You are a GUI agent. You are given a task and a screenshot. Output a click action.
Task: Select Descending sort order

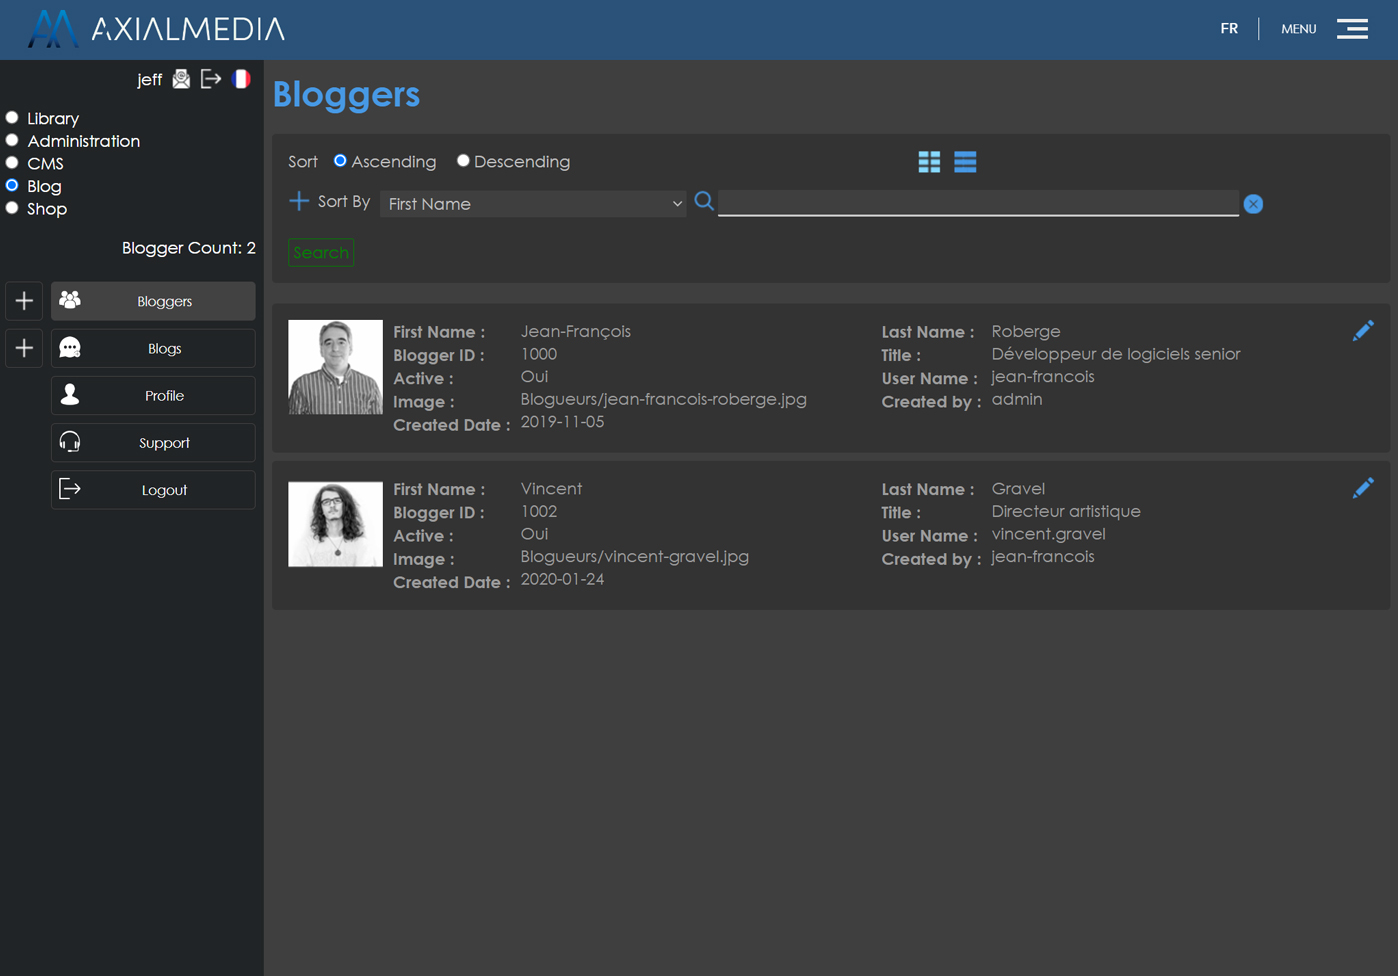tap(463, 161)
